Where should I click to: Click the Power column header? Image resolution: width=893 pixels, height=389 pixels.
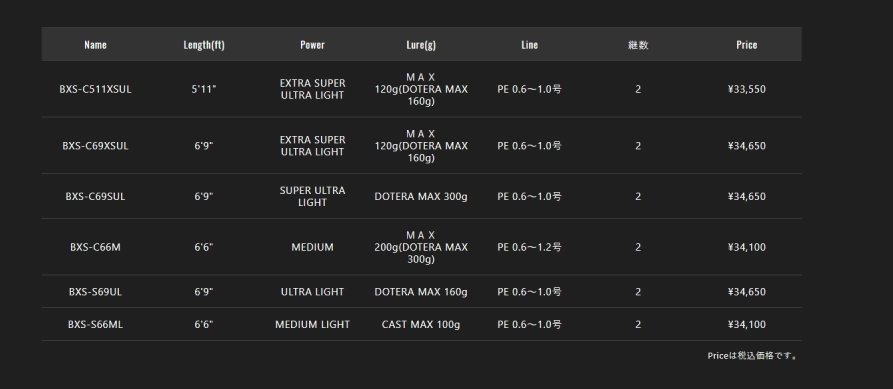click(312, 44)
